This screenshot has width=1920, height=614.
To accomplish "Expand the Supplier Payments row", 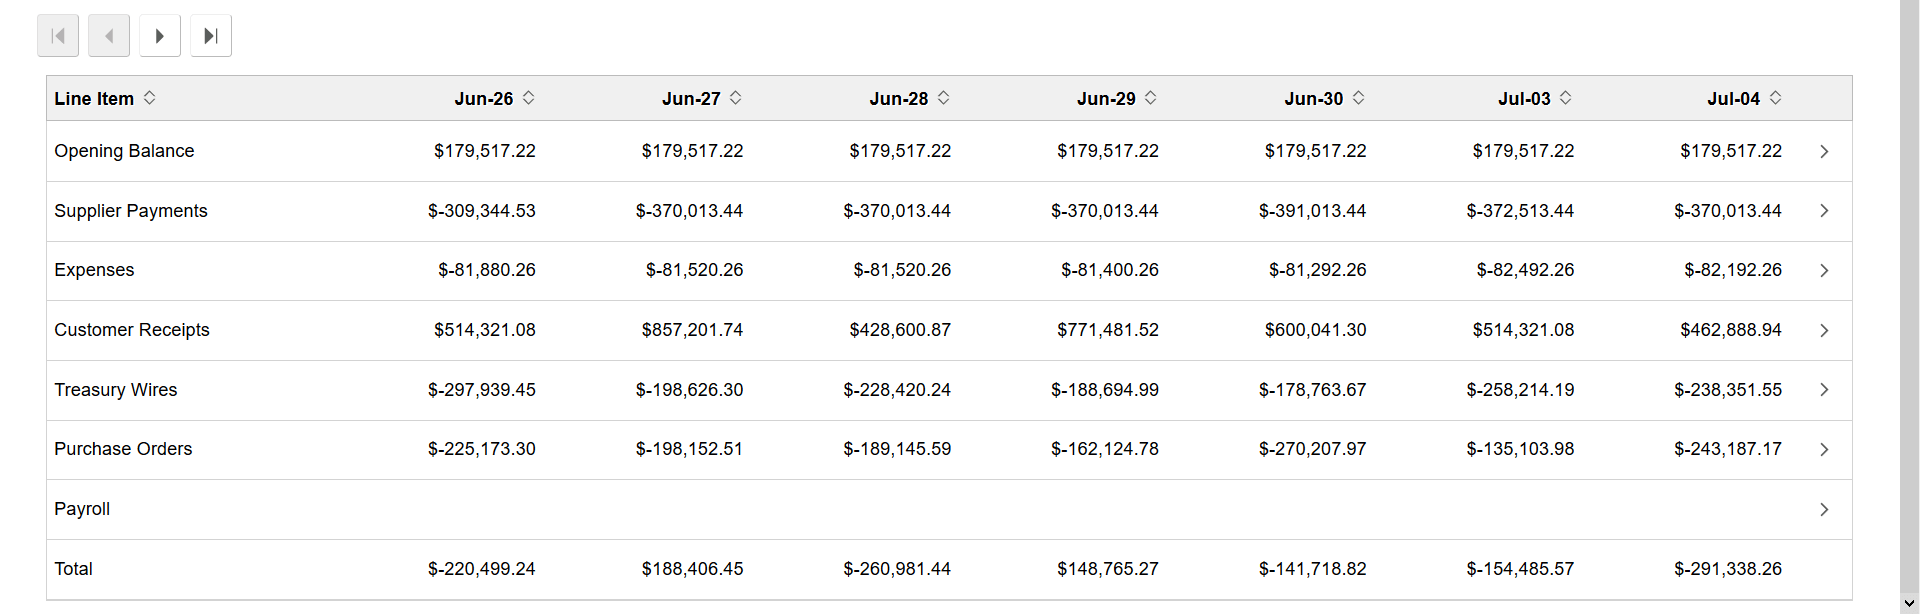I will pos(1824,211).
